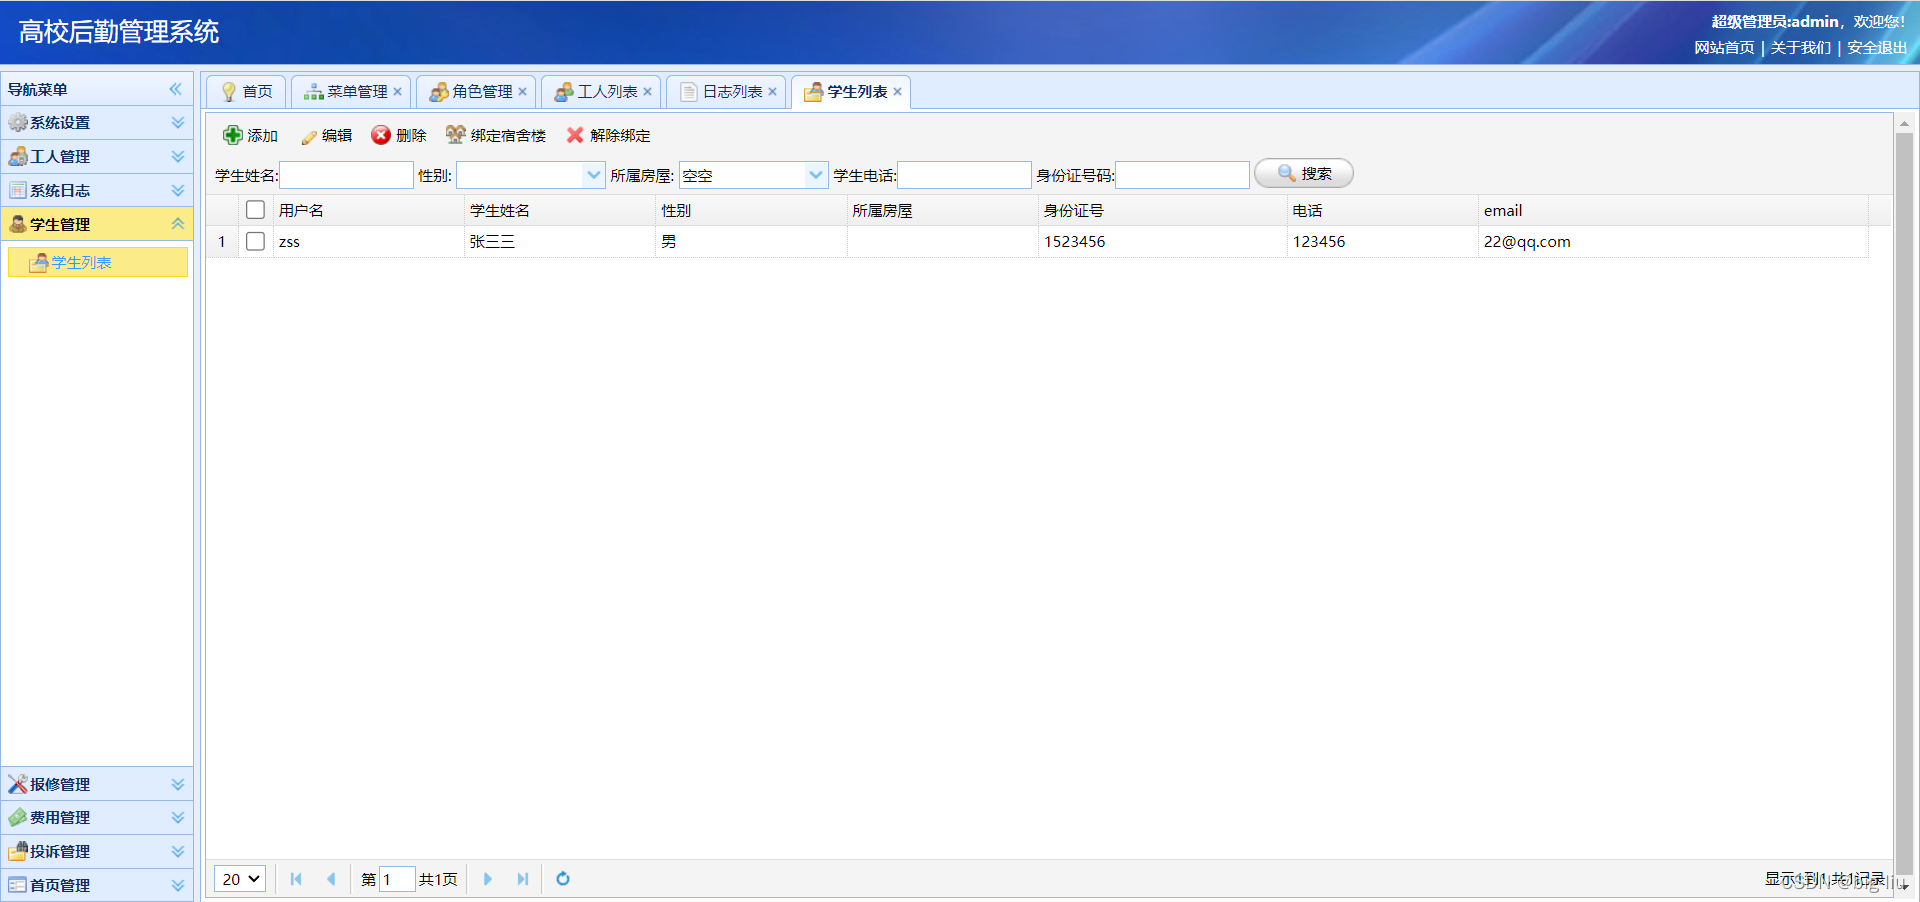
Task: Click the 绑定宿舍楼 bind dormitory icon
Action: [x=456, y=135]
